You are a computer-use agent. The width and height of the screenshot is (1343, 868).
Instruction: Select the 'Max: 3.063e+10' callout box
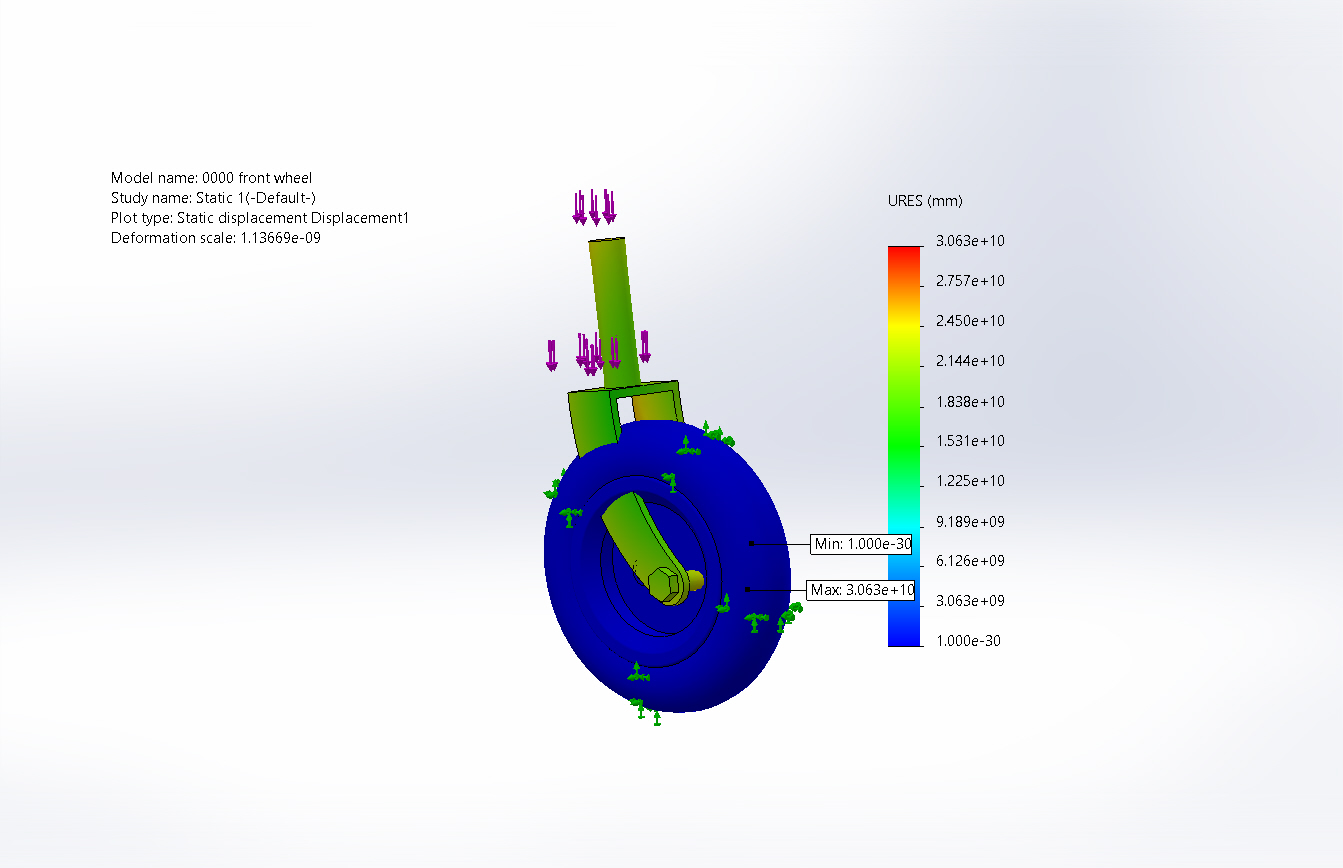click(861, 590)
